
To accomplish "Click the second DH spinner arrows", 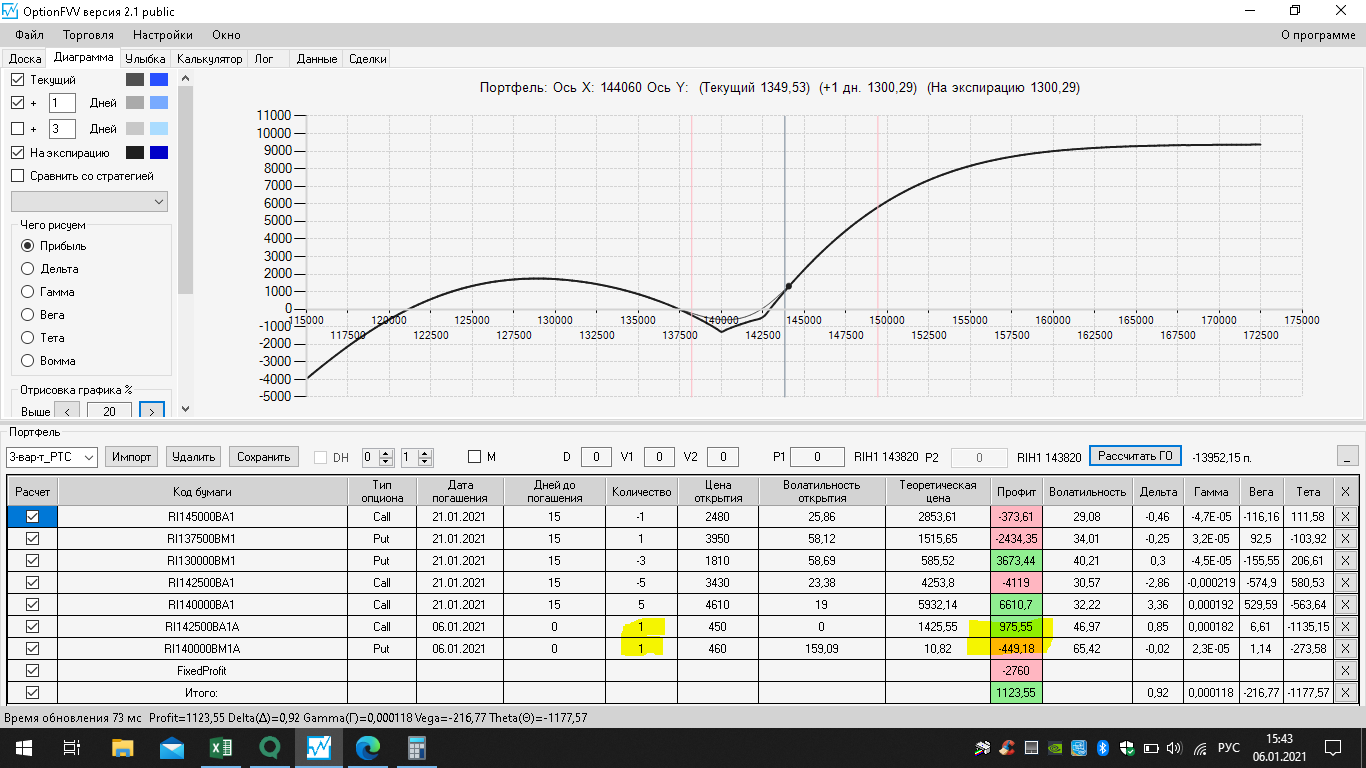I will coord(426,457).
